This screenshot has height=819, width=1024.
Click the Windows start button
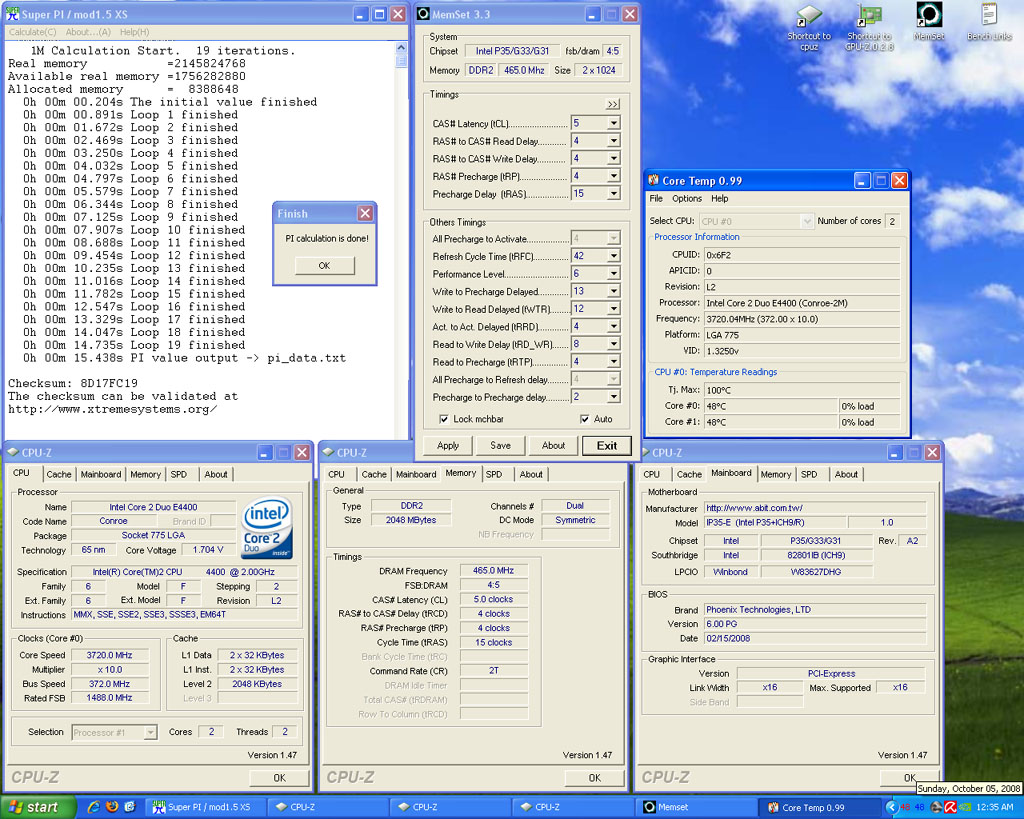(37, 807)
